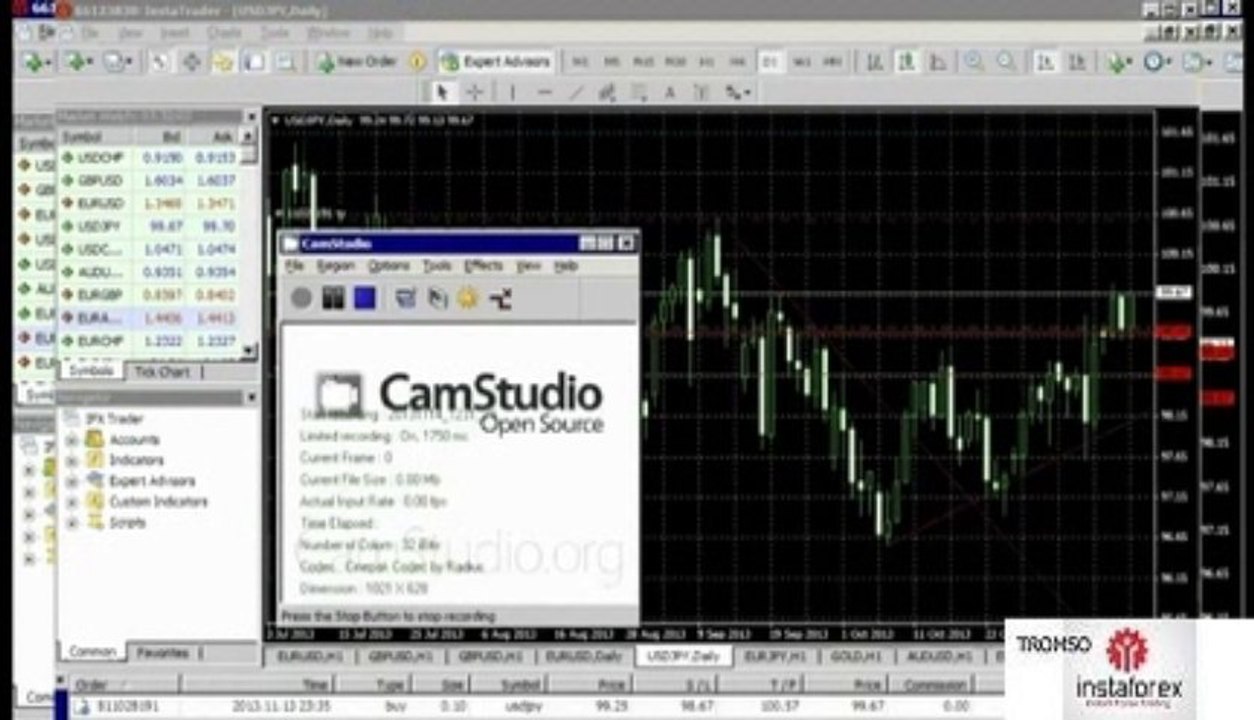Image resolution: width=1254 pixels, height=720 pixels.
Task: Select the vertical line drawing tool
Action: pyautogui.click(x=512, y=92)
